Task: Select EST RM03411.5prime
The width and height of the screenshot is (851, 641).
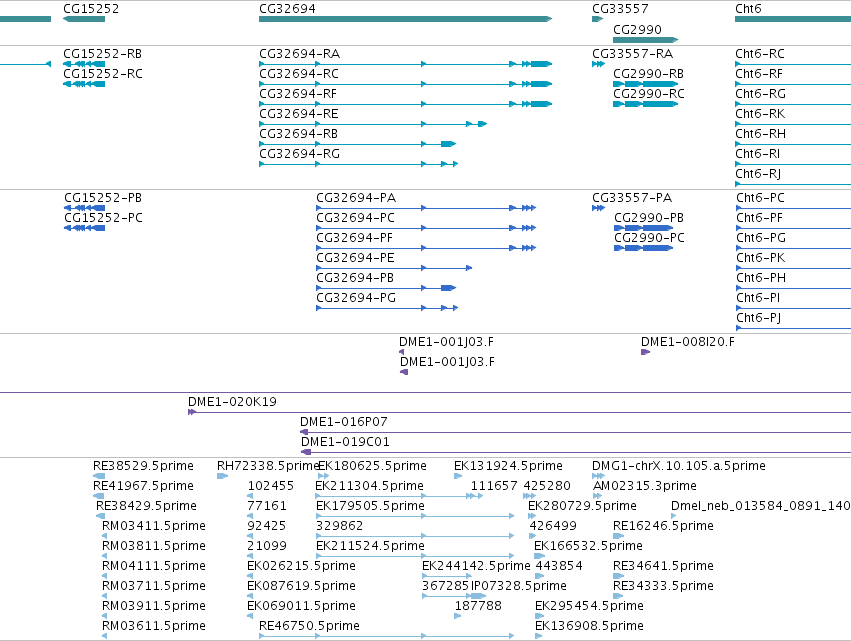Action: pyautogui.click(x=154, y=526)
